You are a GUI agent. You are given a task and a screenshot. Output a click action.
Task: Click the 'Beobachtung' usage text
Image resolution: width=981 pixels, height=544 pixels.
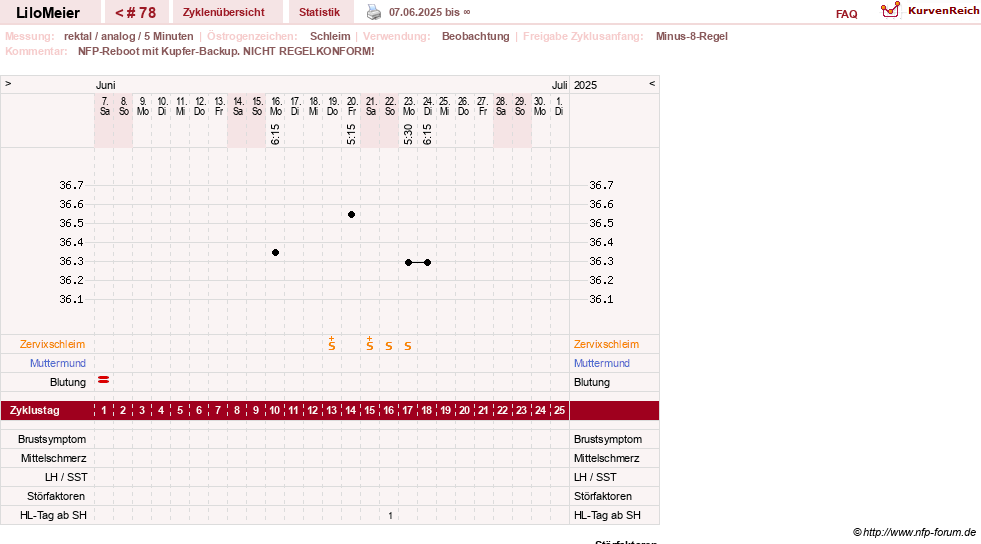(x=475, y=36)
